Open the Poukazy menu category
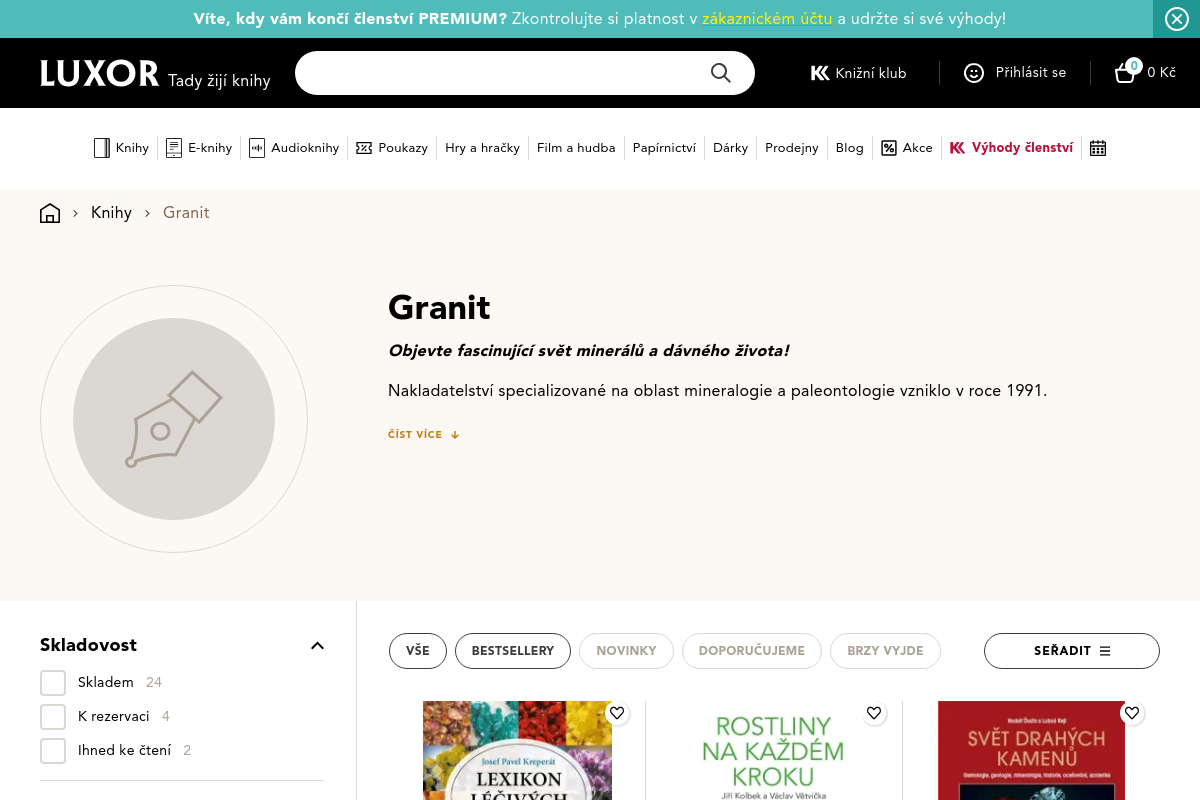This screenshot has height=800, width=1200. tap(392, 148)
